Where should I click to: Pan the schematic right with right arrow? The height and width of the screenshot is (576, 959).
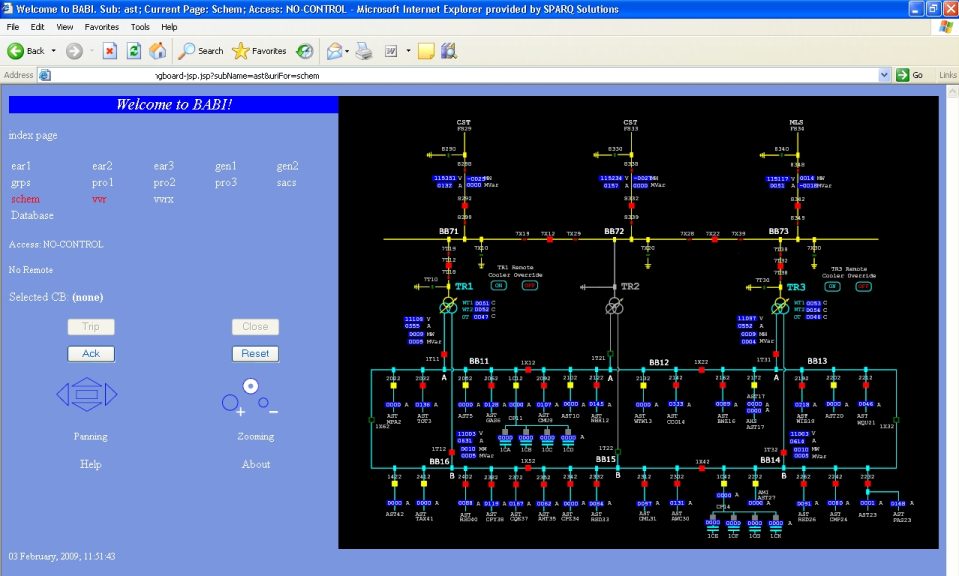(x=111, y=394)
